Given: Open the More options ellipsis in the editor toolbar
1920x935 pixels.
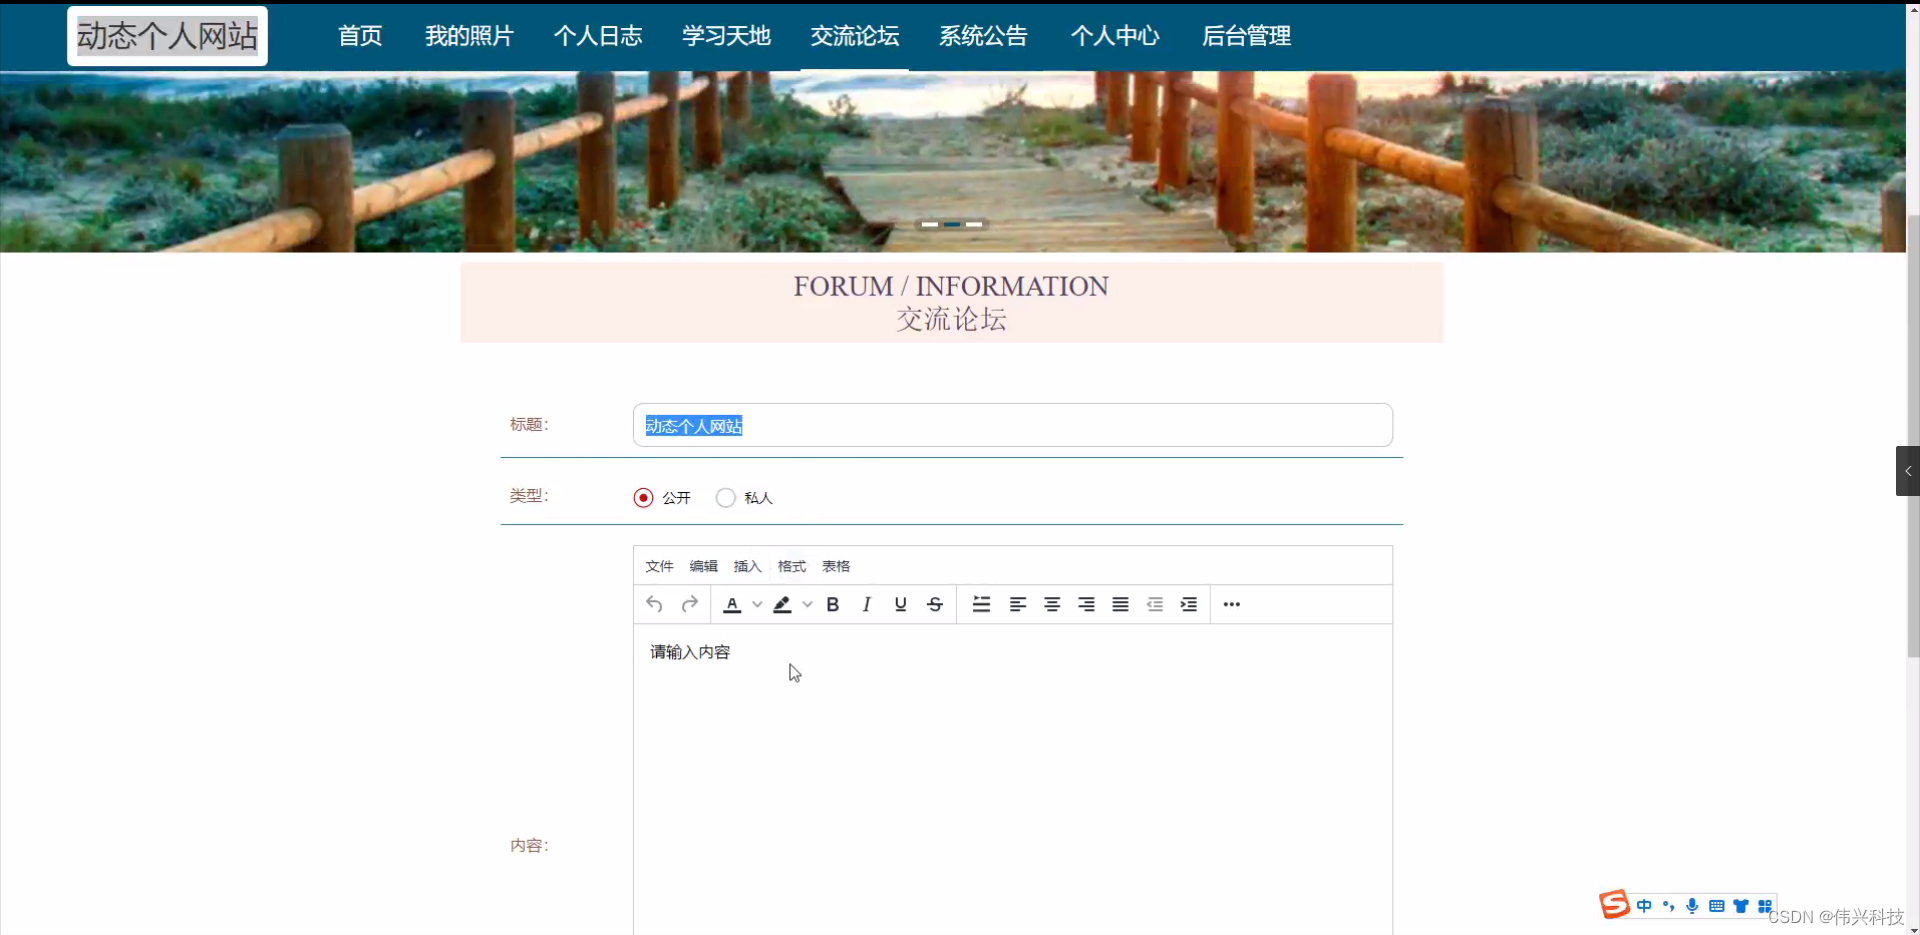Looking at the screenshot, I should click(x=1231, y=604).
